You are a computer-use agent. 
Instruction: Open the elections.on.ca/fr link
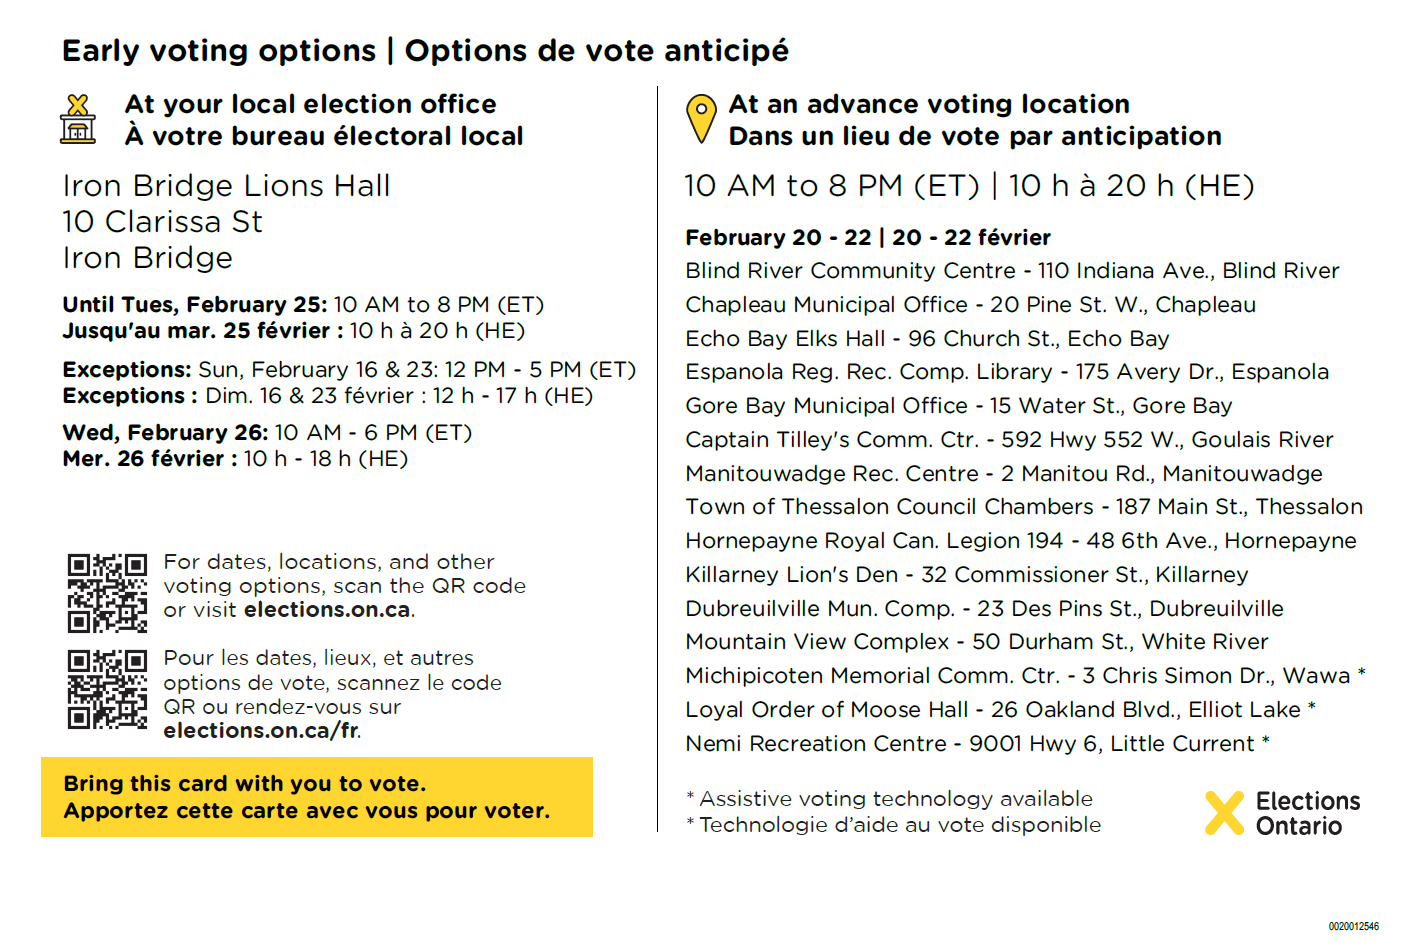(x=260, y=731)
